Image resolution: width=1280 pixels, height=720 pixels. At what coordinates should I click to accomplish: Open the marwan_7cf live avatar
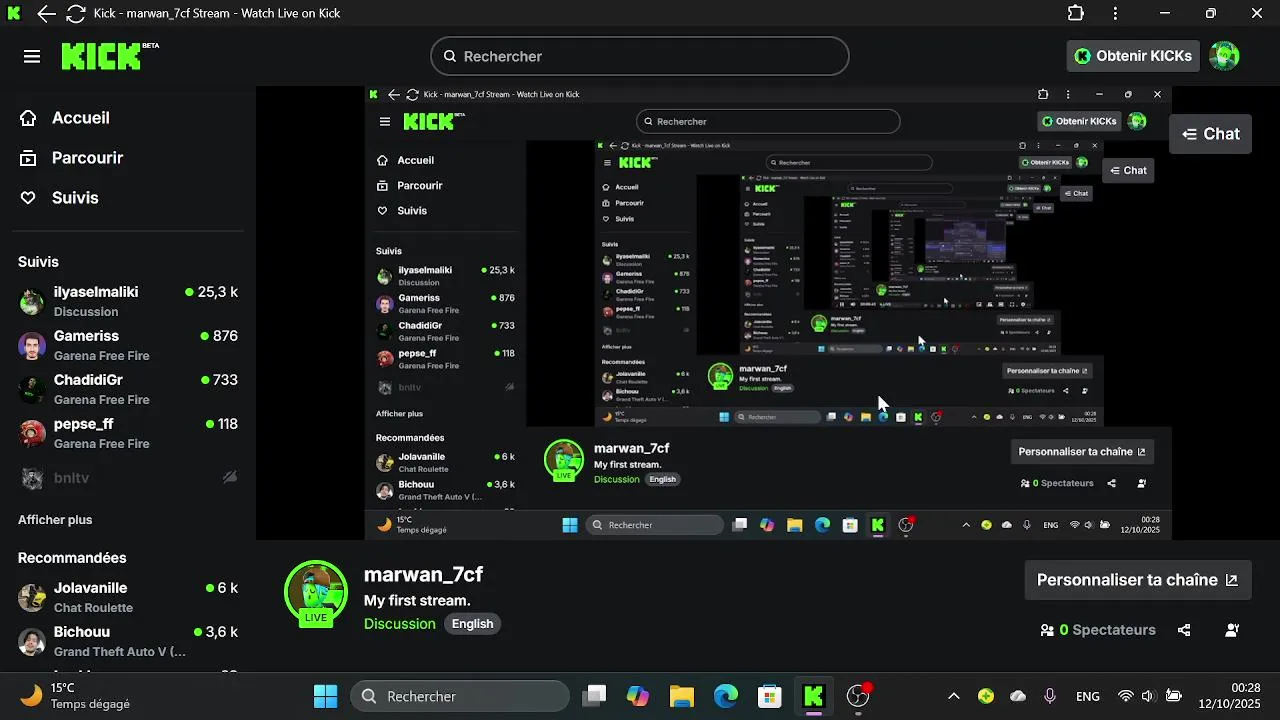coord(316,593)
